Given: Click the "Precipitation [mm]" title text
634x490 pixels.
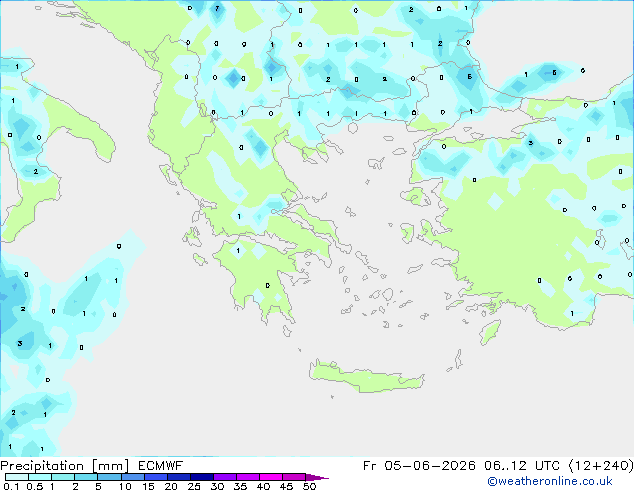Looking at the screenshot, I should pos(64,466).
